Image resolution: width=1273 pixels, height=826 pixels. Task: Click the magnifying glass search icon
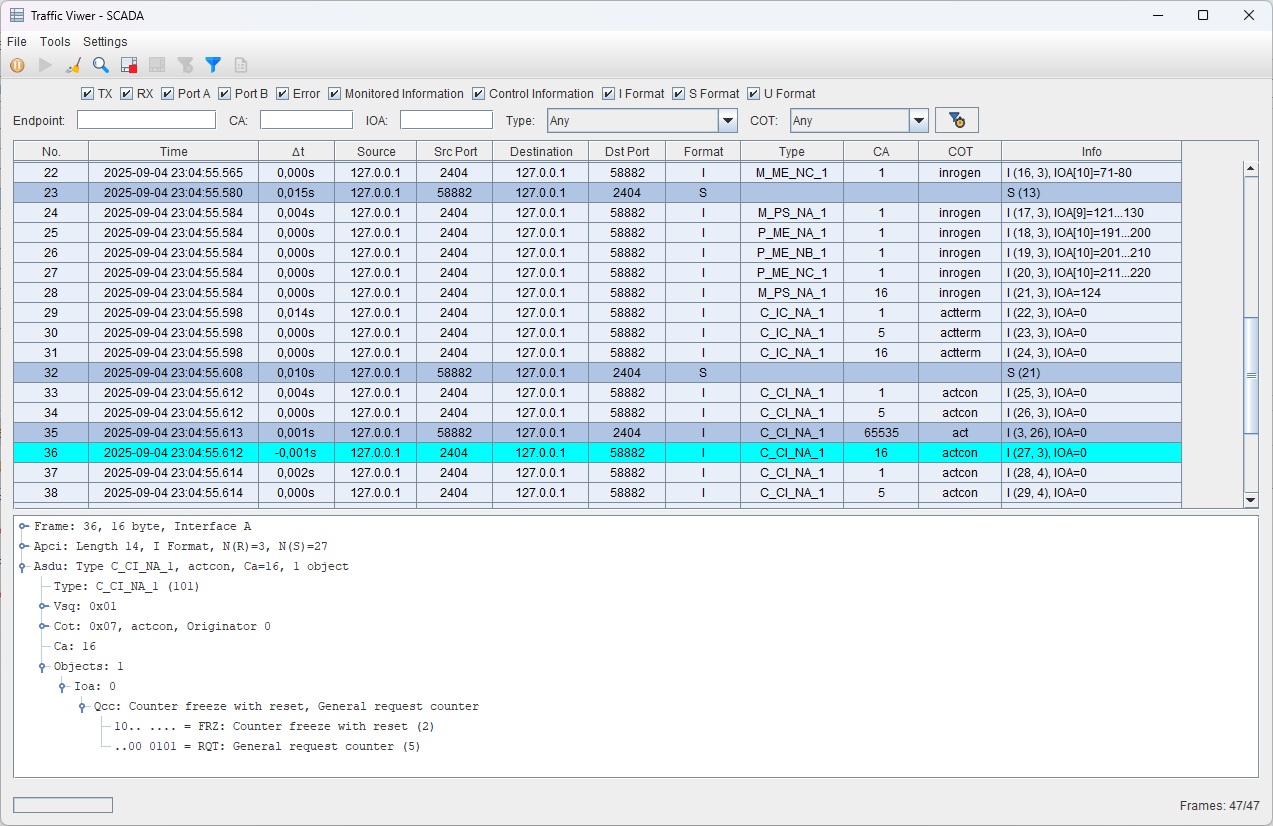pyautogui.click(x=101, y=65)
